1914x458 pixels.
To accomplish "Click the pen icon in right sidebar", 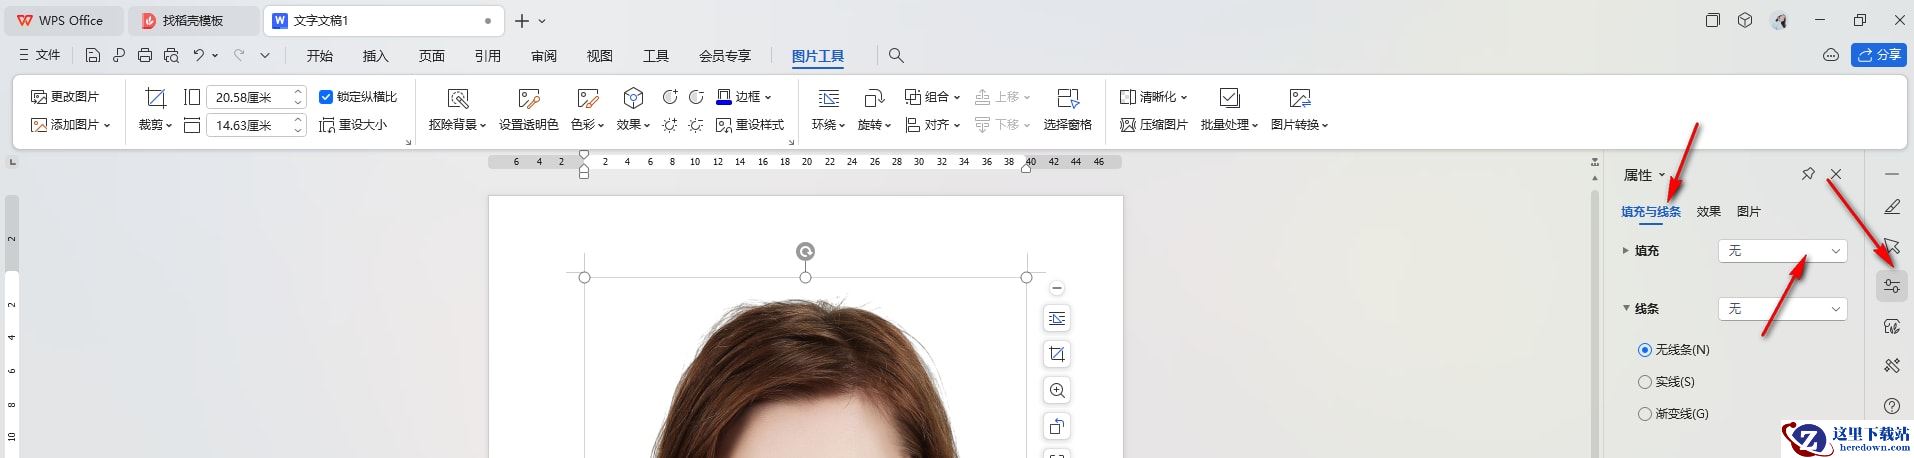I will point(1891,207).
